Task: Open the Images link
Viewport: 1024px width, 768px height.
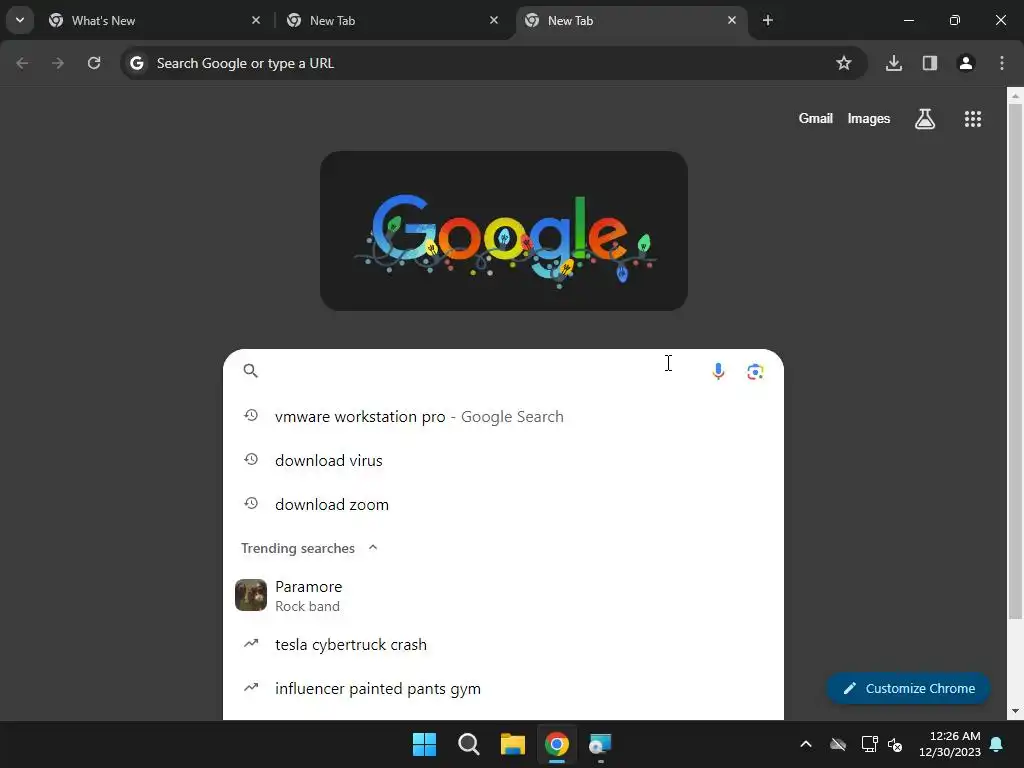Action: click(869, 119)
